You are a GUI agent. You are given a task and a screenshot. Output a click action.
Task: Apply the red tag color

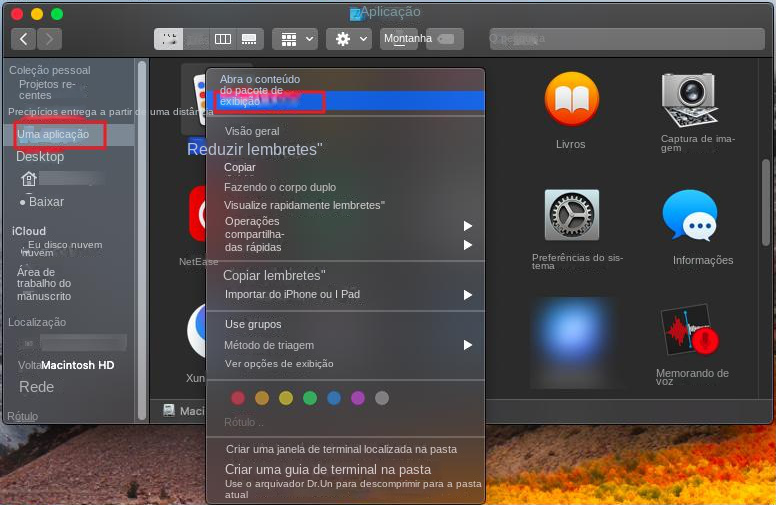[238, 398]
